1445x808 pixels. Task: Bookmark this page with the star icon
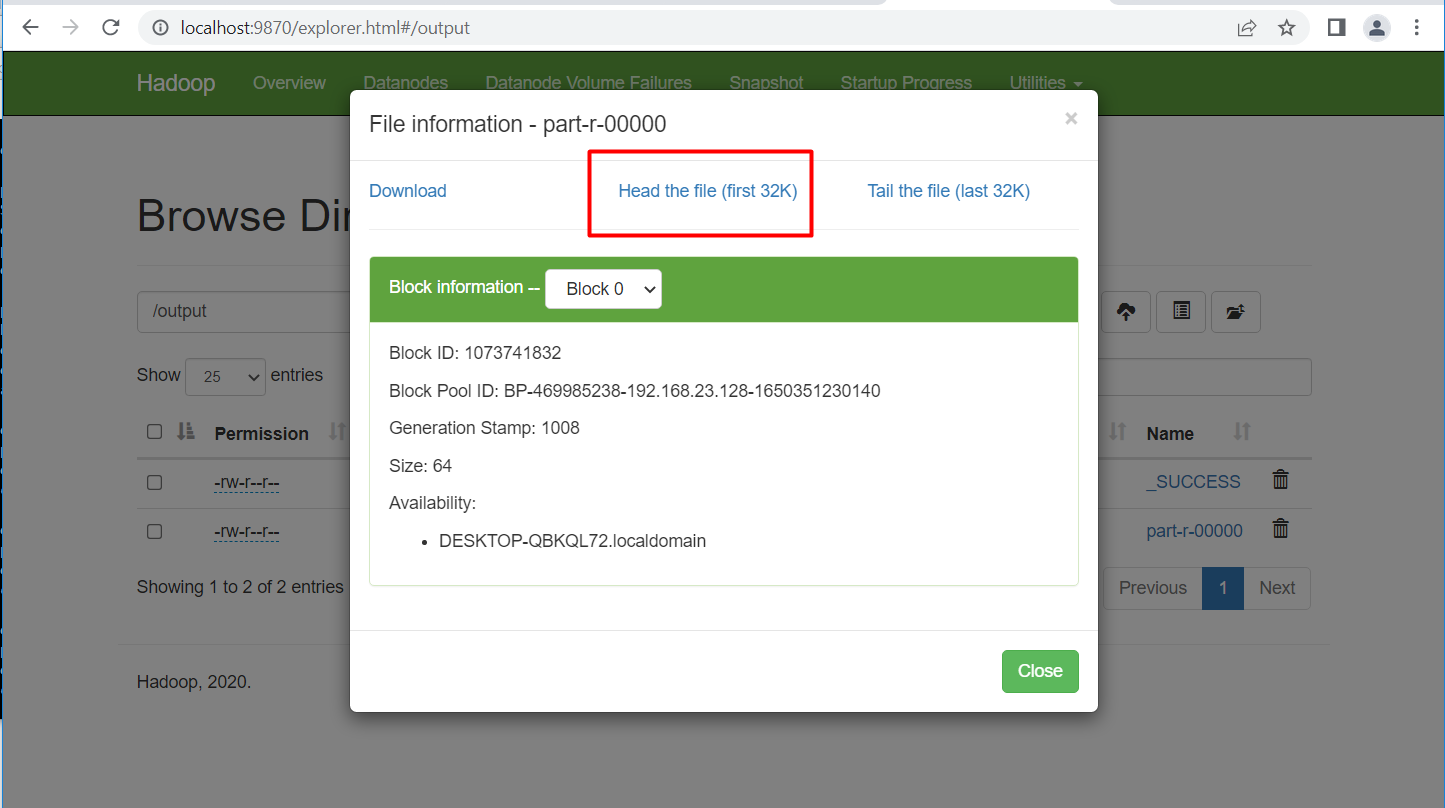click(x=1287, y=28)
